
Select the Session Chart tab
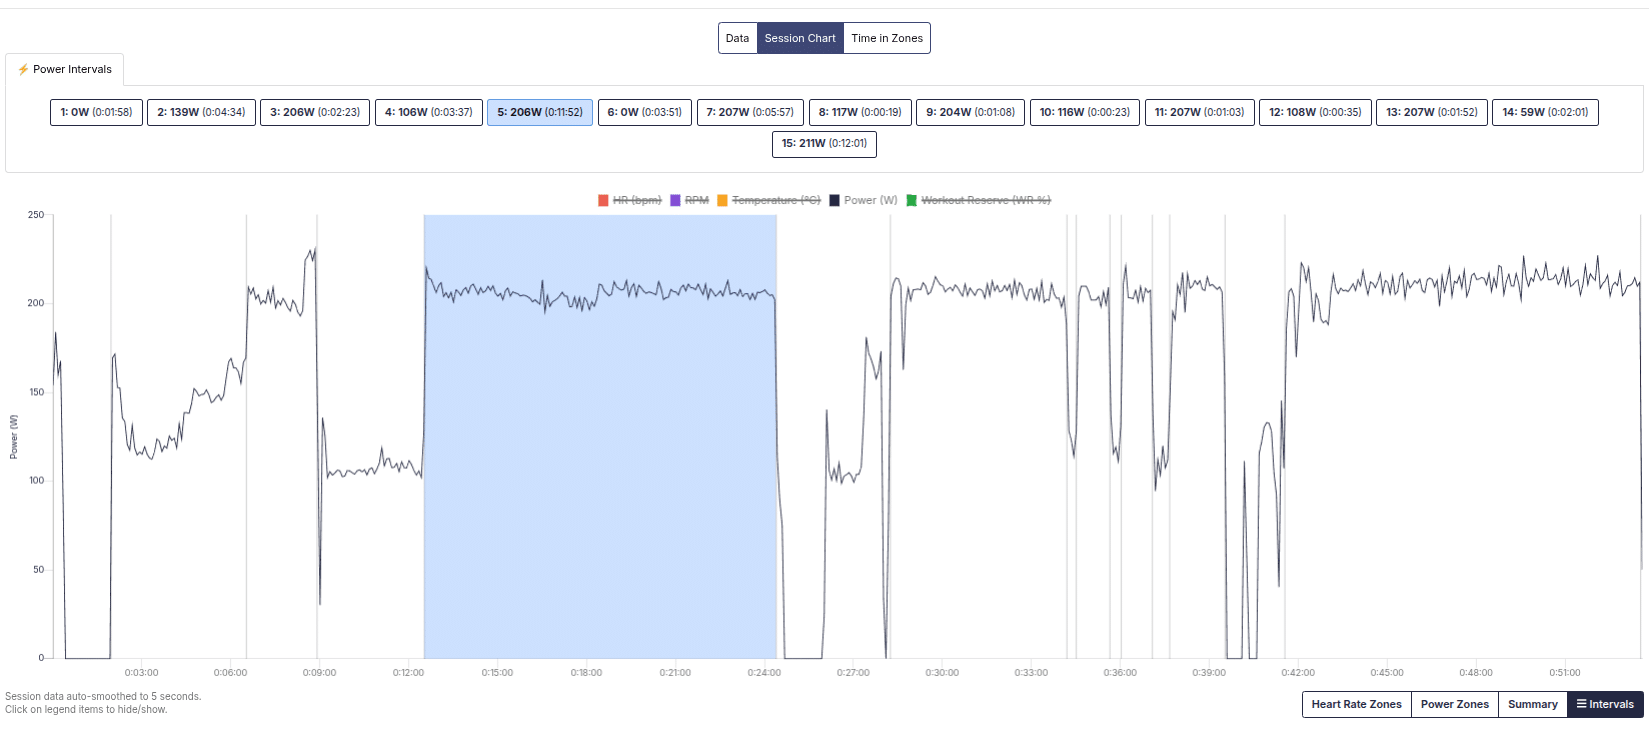point(800,38)
